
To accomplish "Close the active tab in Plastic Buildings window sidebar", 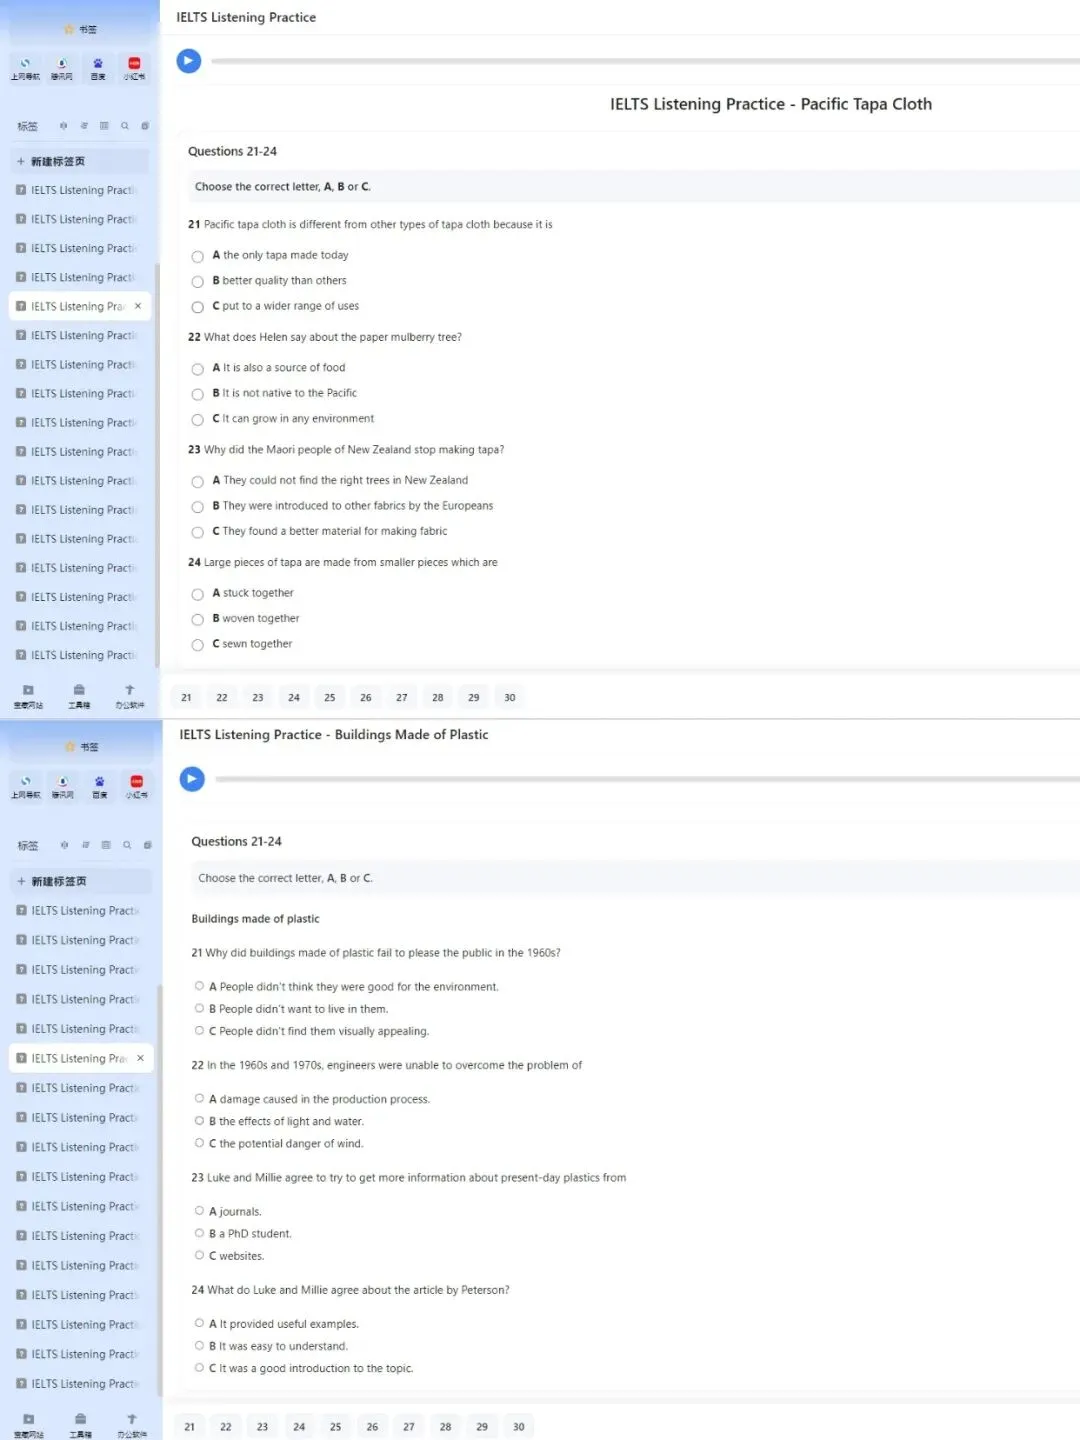I will 140,1058.
